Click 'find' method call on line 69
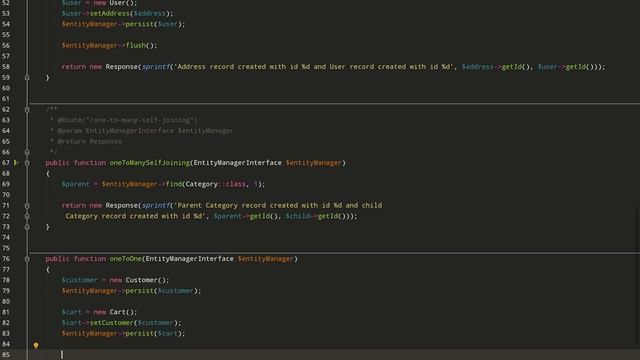 tap(173, 184)
